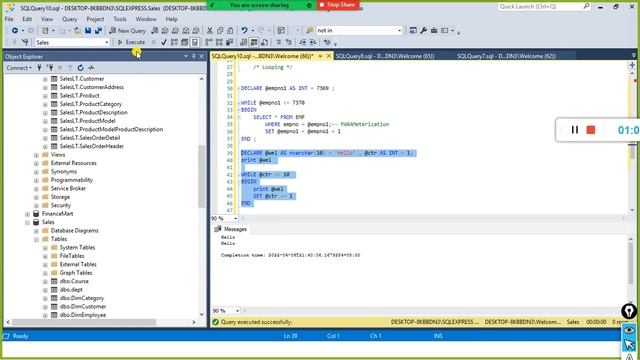Open the Query menu
Viewport: 640px width, 360px height.
coord(69,19)
